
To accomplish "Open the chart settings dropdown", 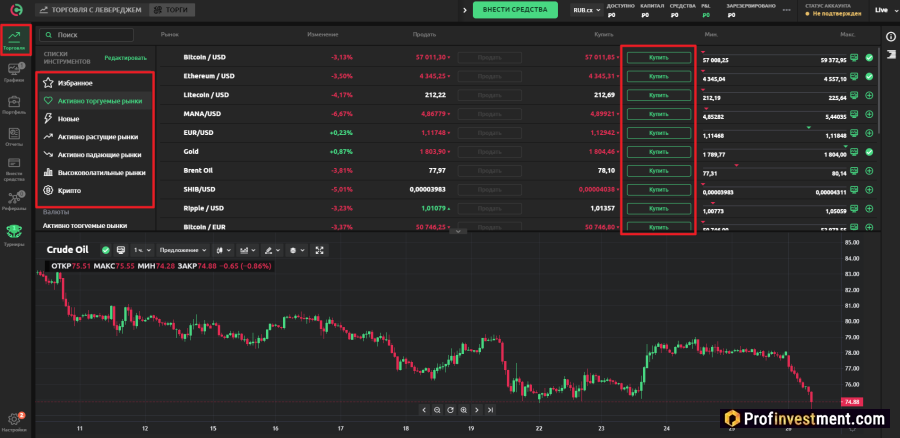I will (x=297, y=250).
